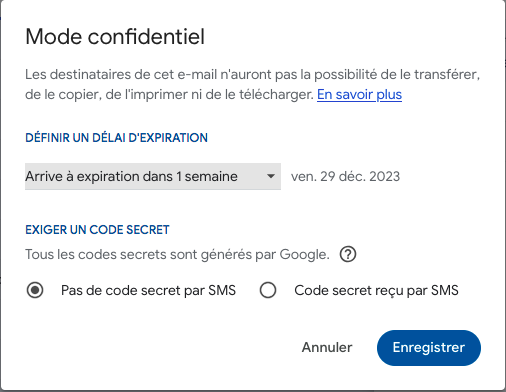The height and width of the screenshot is (392, 506).
Task: Click the words '1 semaine' inside the expiration selector
Action: [x=207, y=176]
